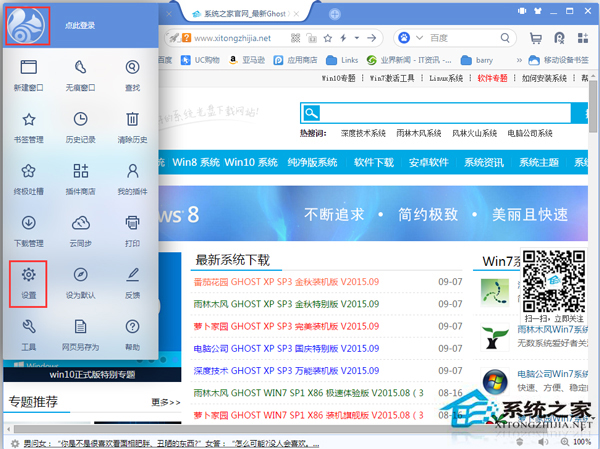Open 无痕窗口 incognito window
600x449 pixels.
point(80,75)
